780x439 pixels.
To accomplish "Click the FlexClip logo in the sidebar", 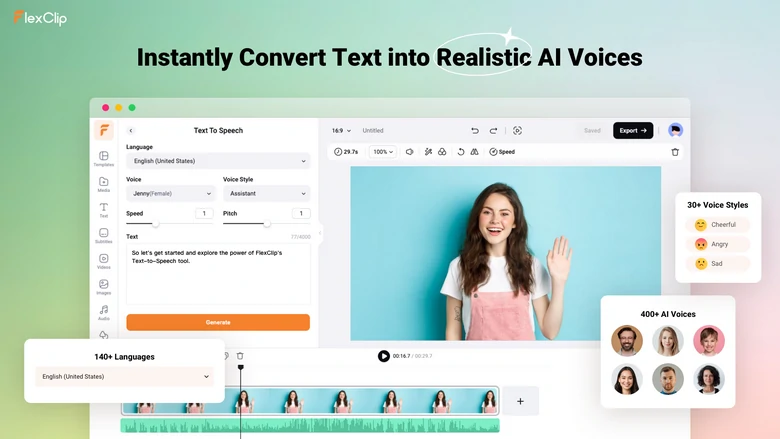I will (104, 130).
